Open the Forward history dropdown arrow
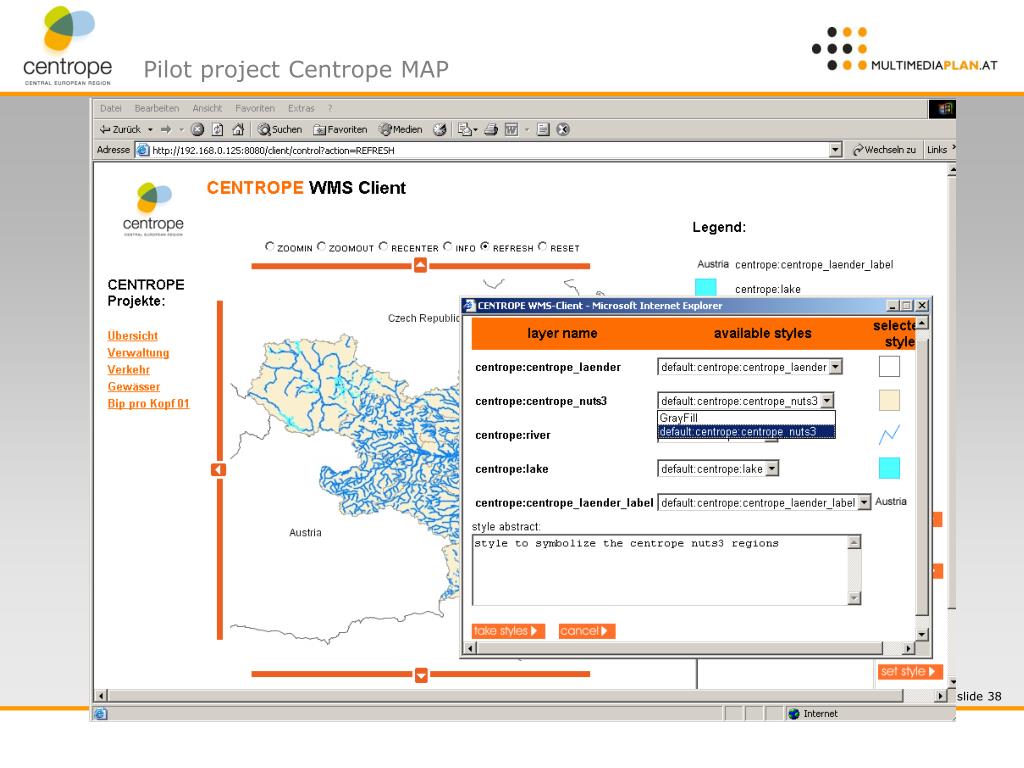This screenshot has height=768, width=1024. 182,130
